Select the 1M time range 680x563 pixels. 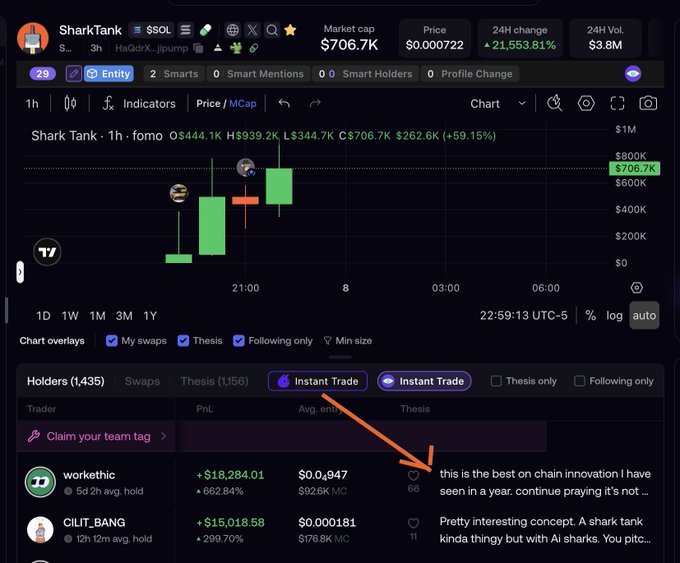click(x=97, y=316)
